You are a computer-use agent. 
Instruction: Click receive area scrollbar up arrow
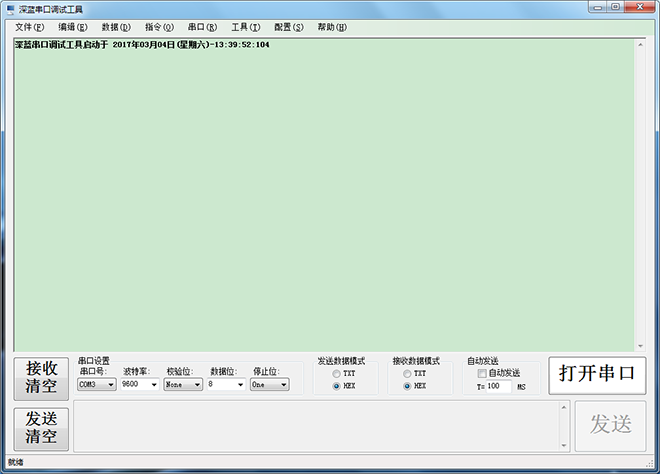[x=640, y=45]
